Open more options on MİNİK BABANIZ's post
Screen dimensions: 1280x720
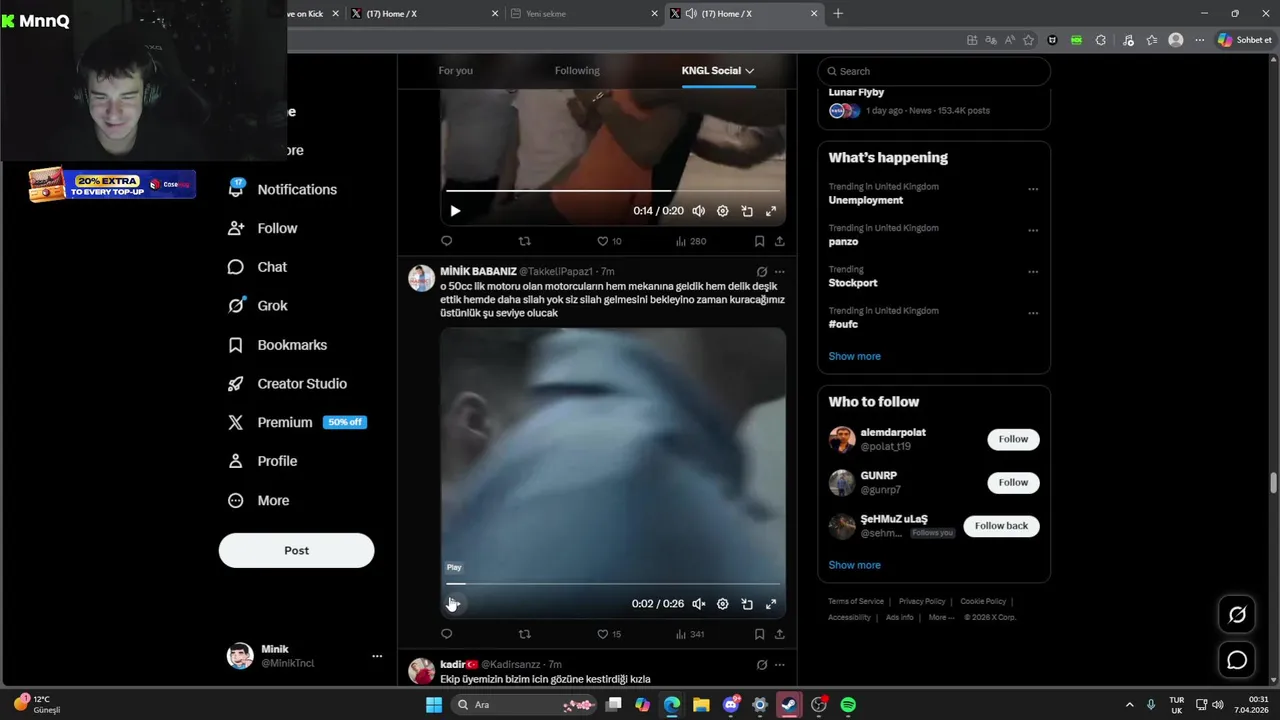[x=780, y=272]
